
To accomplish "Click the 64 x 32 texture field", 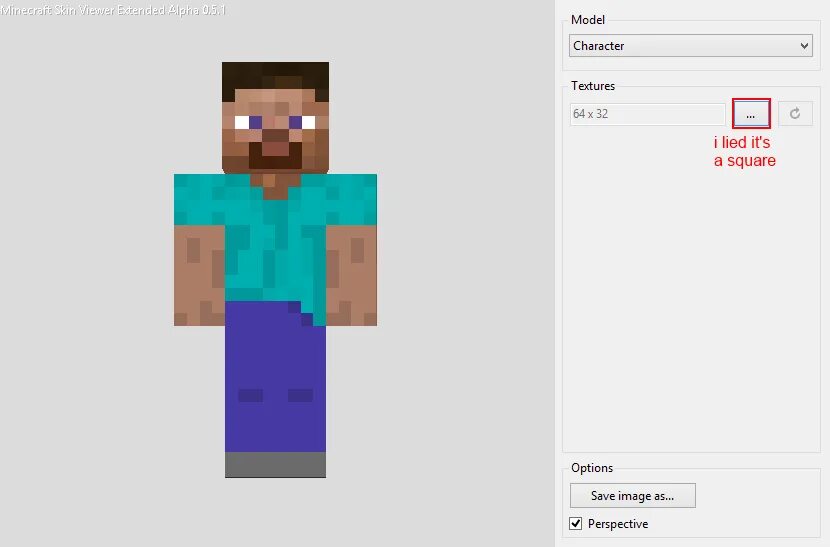I will pyautogui.click(x=647, y=114).
